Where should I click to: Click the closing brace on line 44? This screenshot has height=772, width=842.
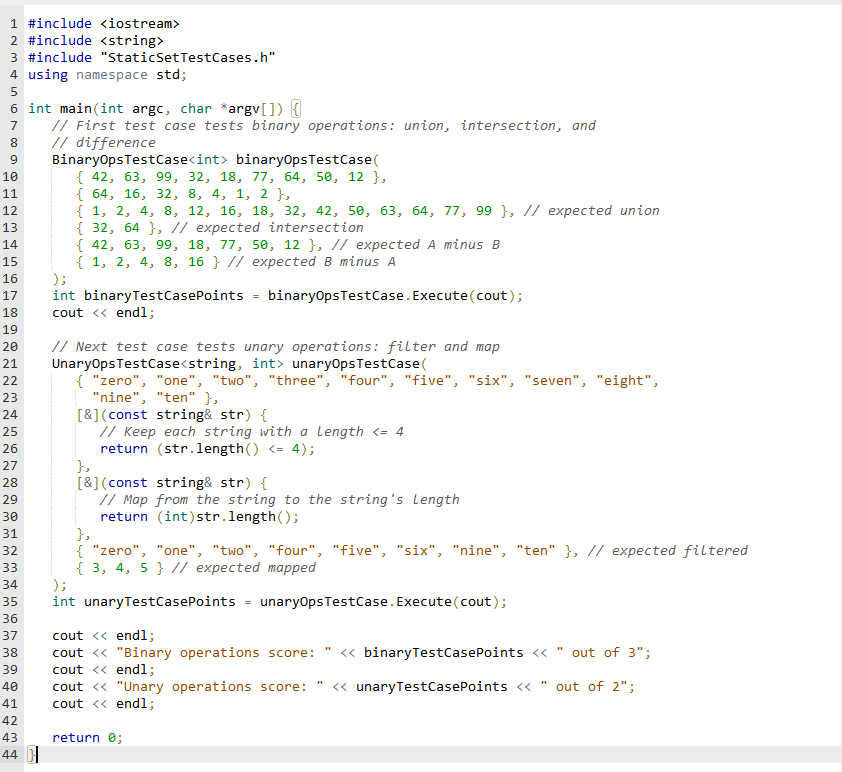click(31, 754)
